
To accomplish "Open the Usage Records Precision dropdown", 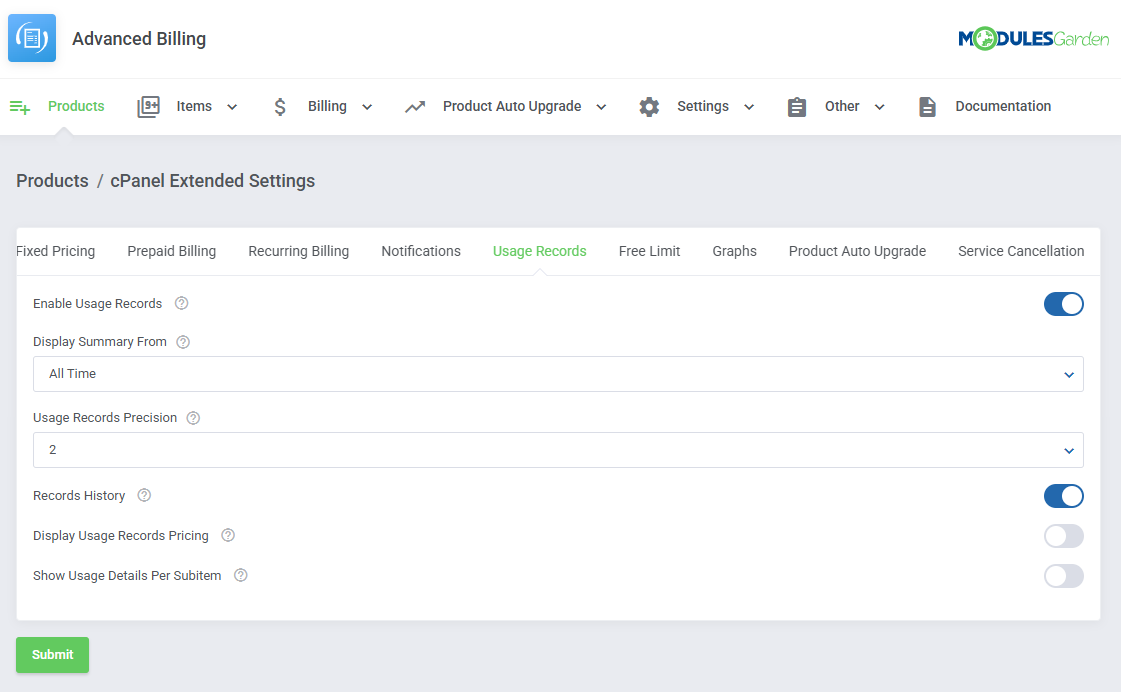I will tap(558, 450).
